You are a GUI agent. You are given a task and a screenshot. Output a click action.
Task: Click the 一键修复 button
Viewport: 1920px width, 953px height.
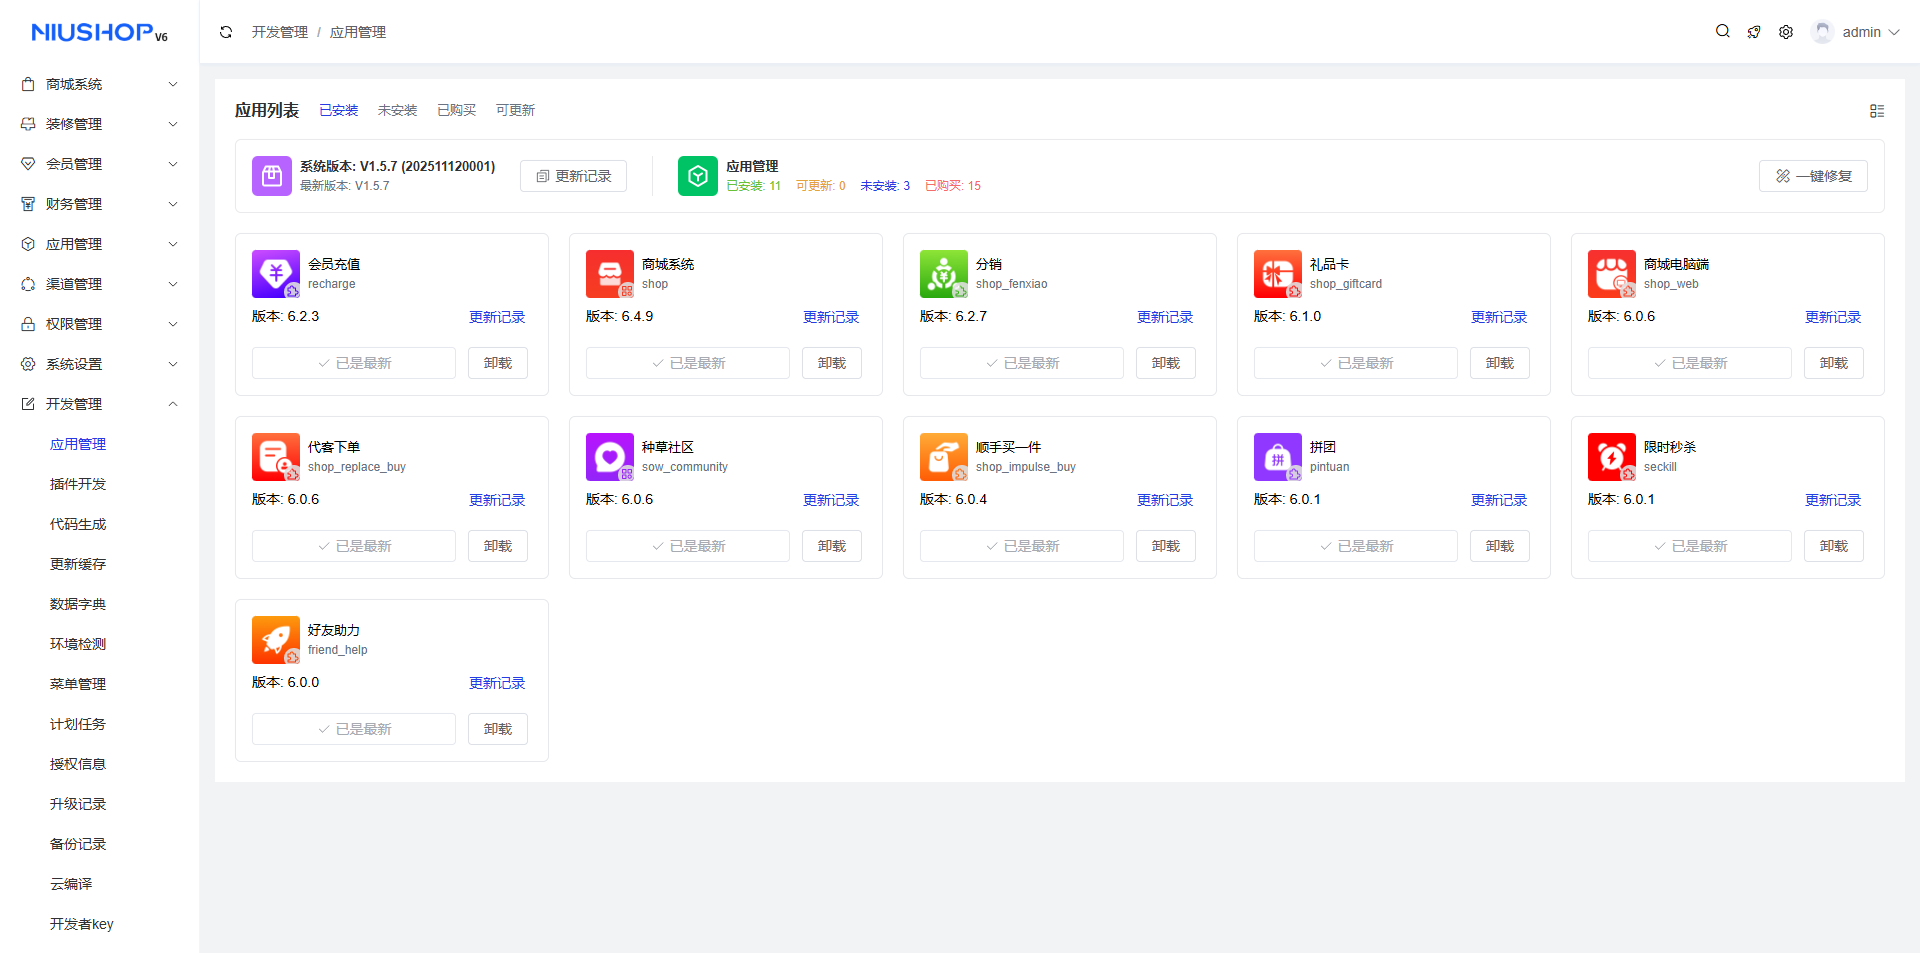[x=1812, y=176]
